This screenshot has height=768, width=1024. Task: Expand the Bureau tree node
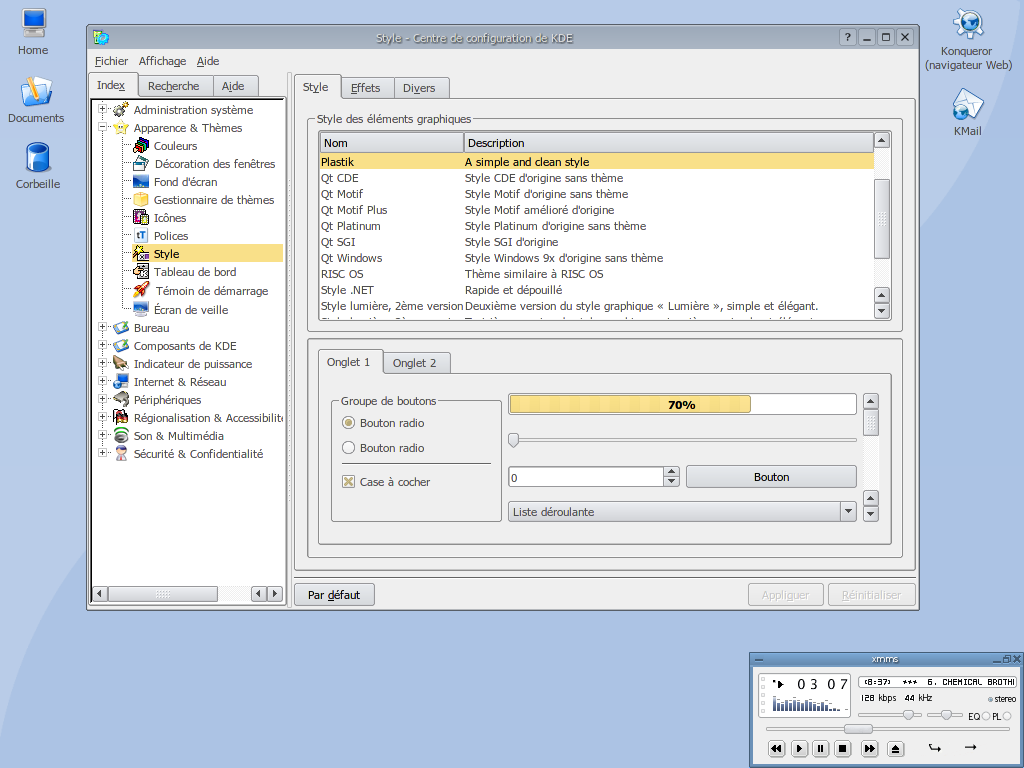[102, 327]
